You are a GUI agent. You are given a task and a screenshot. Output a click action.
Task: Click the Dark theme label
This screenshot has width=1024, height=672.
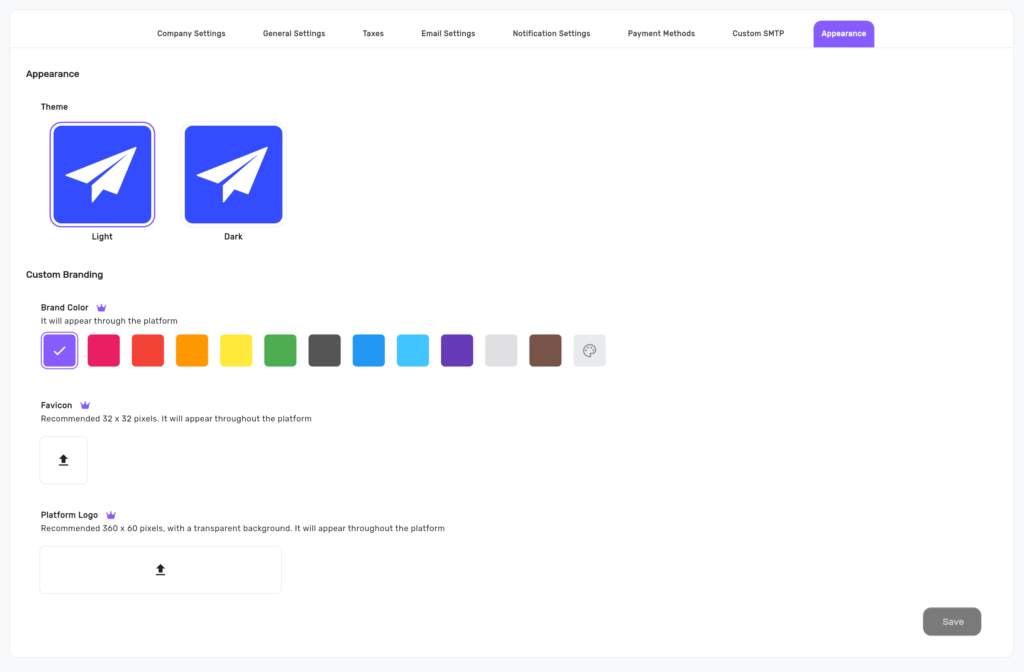point(233,236)
